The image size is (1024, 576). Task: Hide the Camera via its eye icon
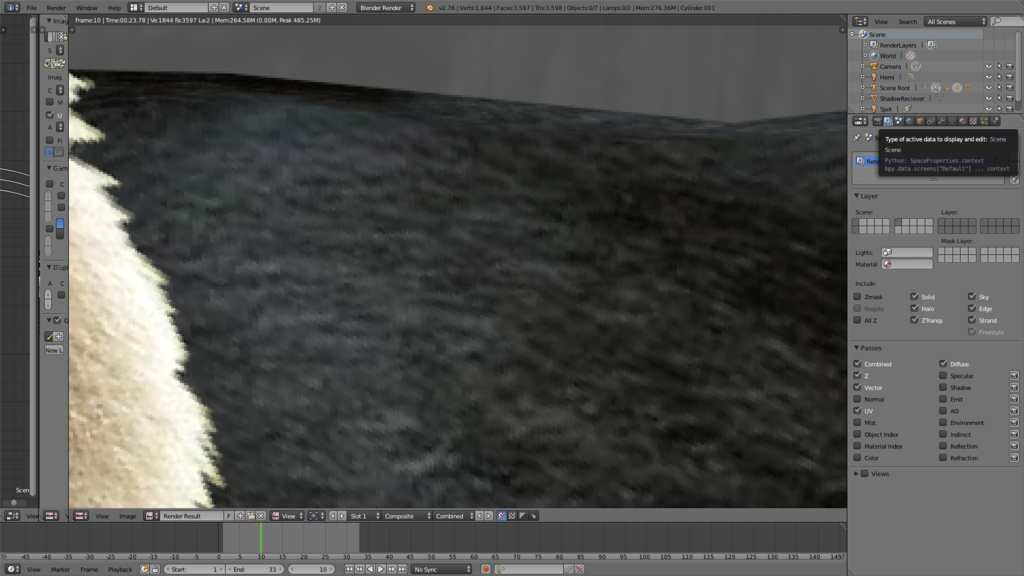tap(988, 67)
